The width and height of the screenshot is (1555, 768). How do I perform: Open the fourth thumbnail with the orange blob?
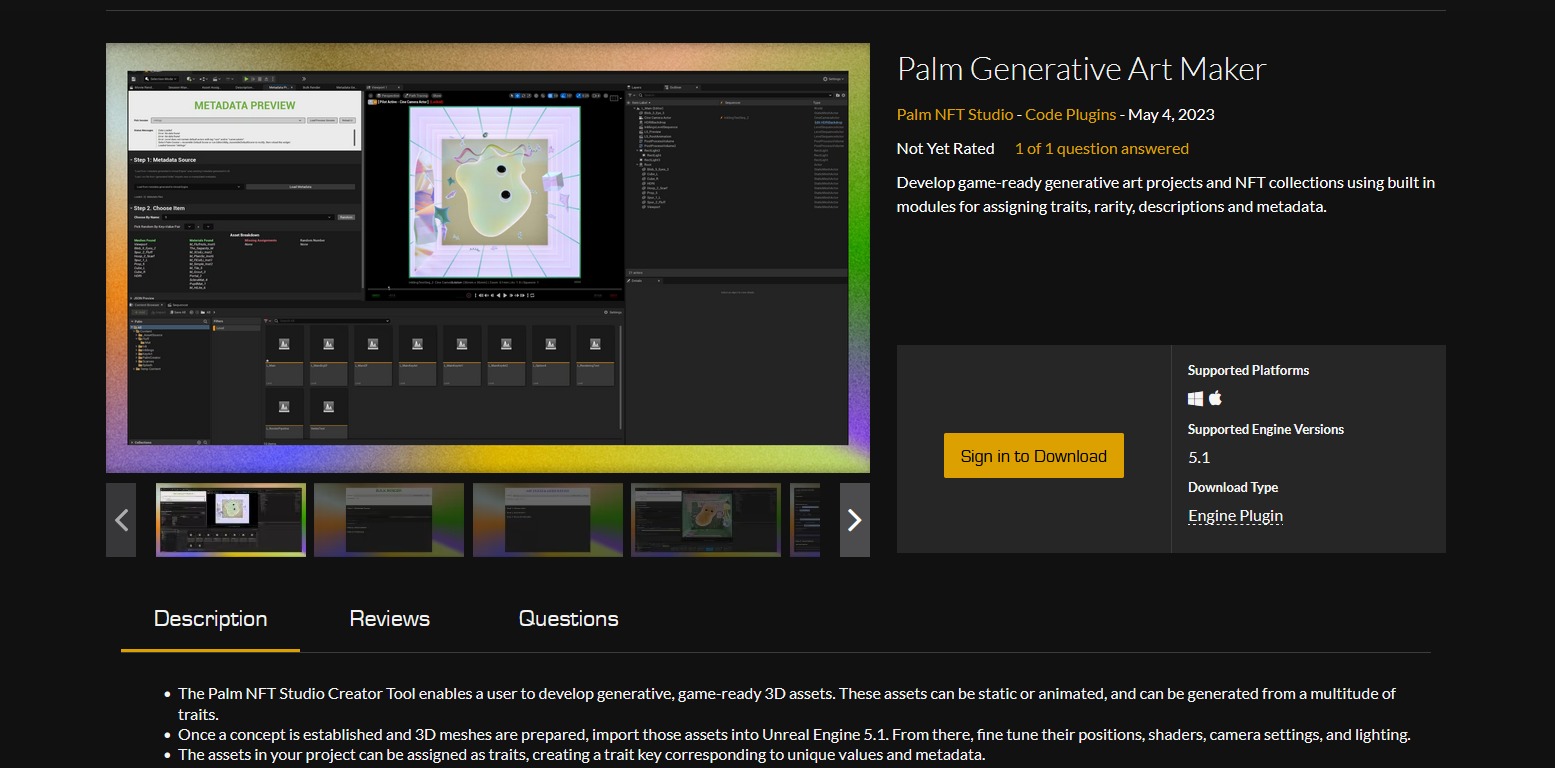(x=705, y=520)
